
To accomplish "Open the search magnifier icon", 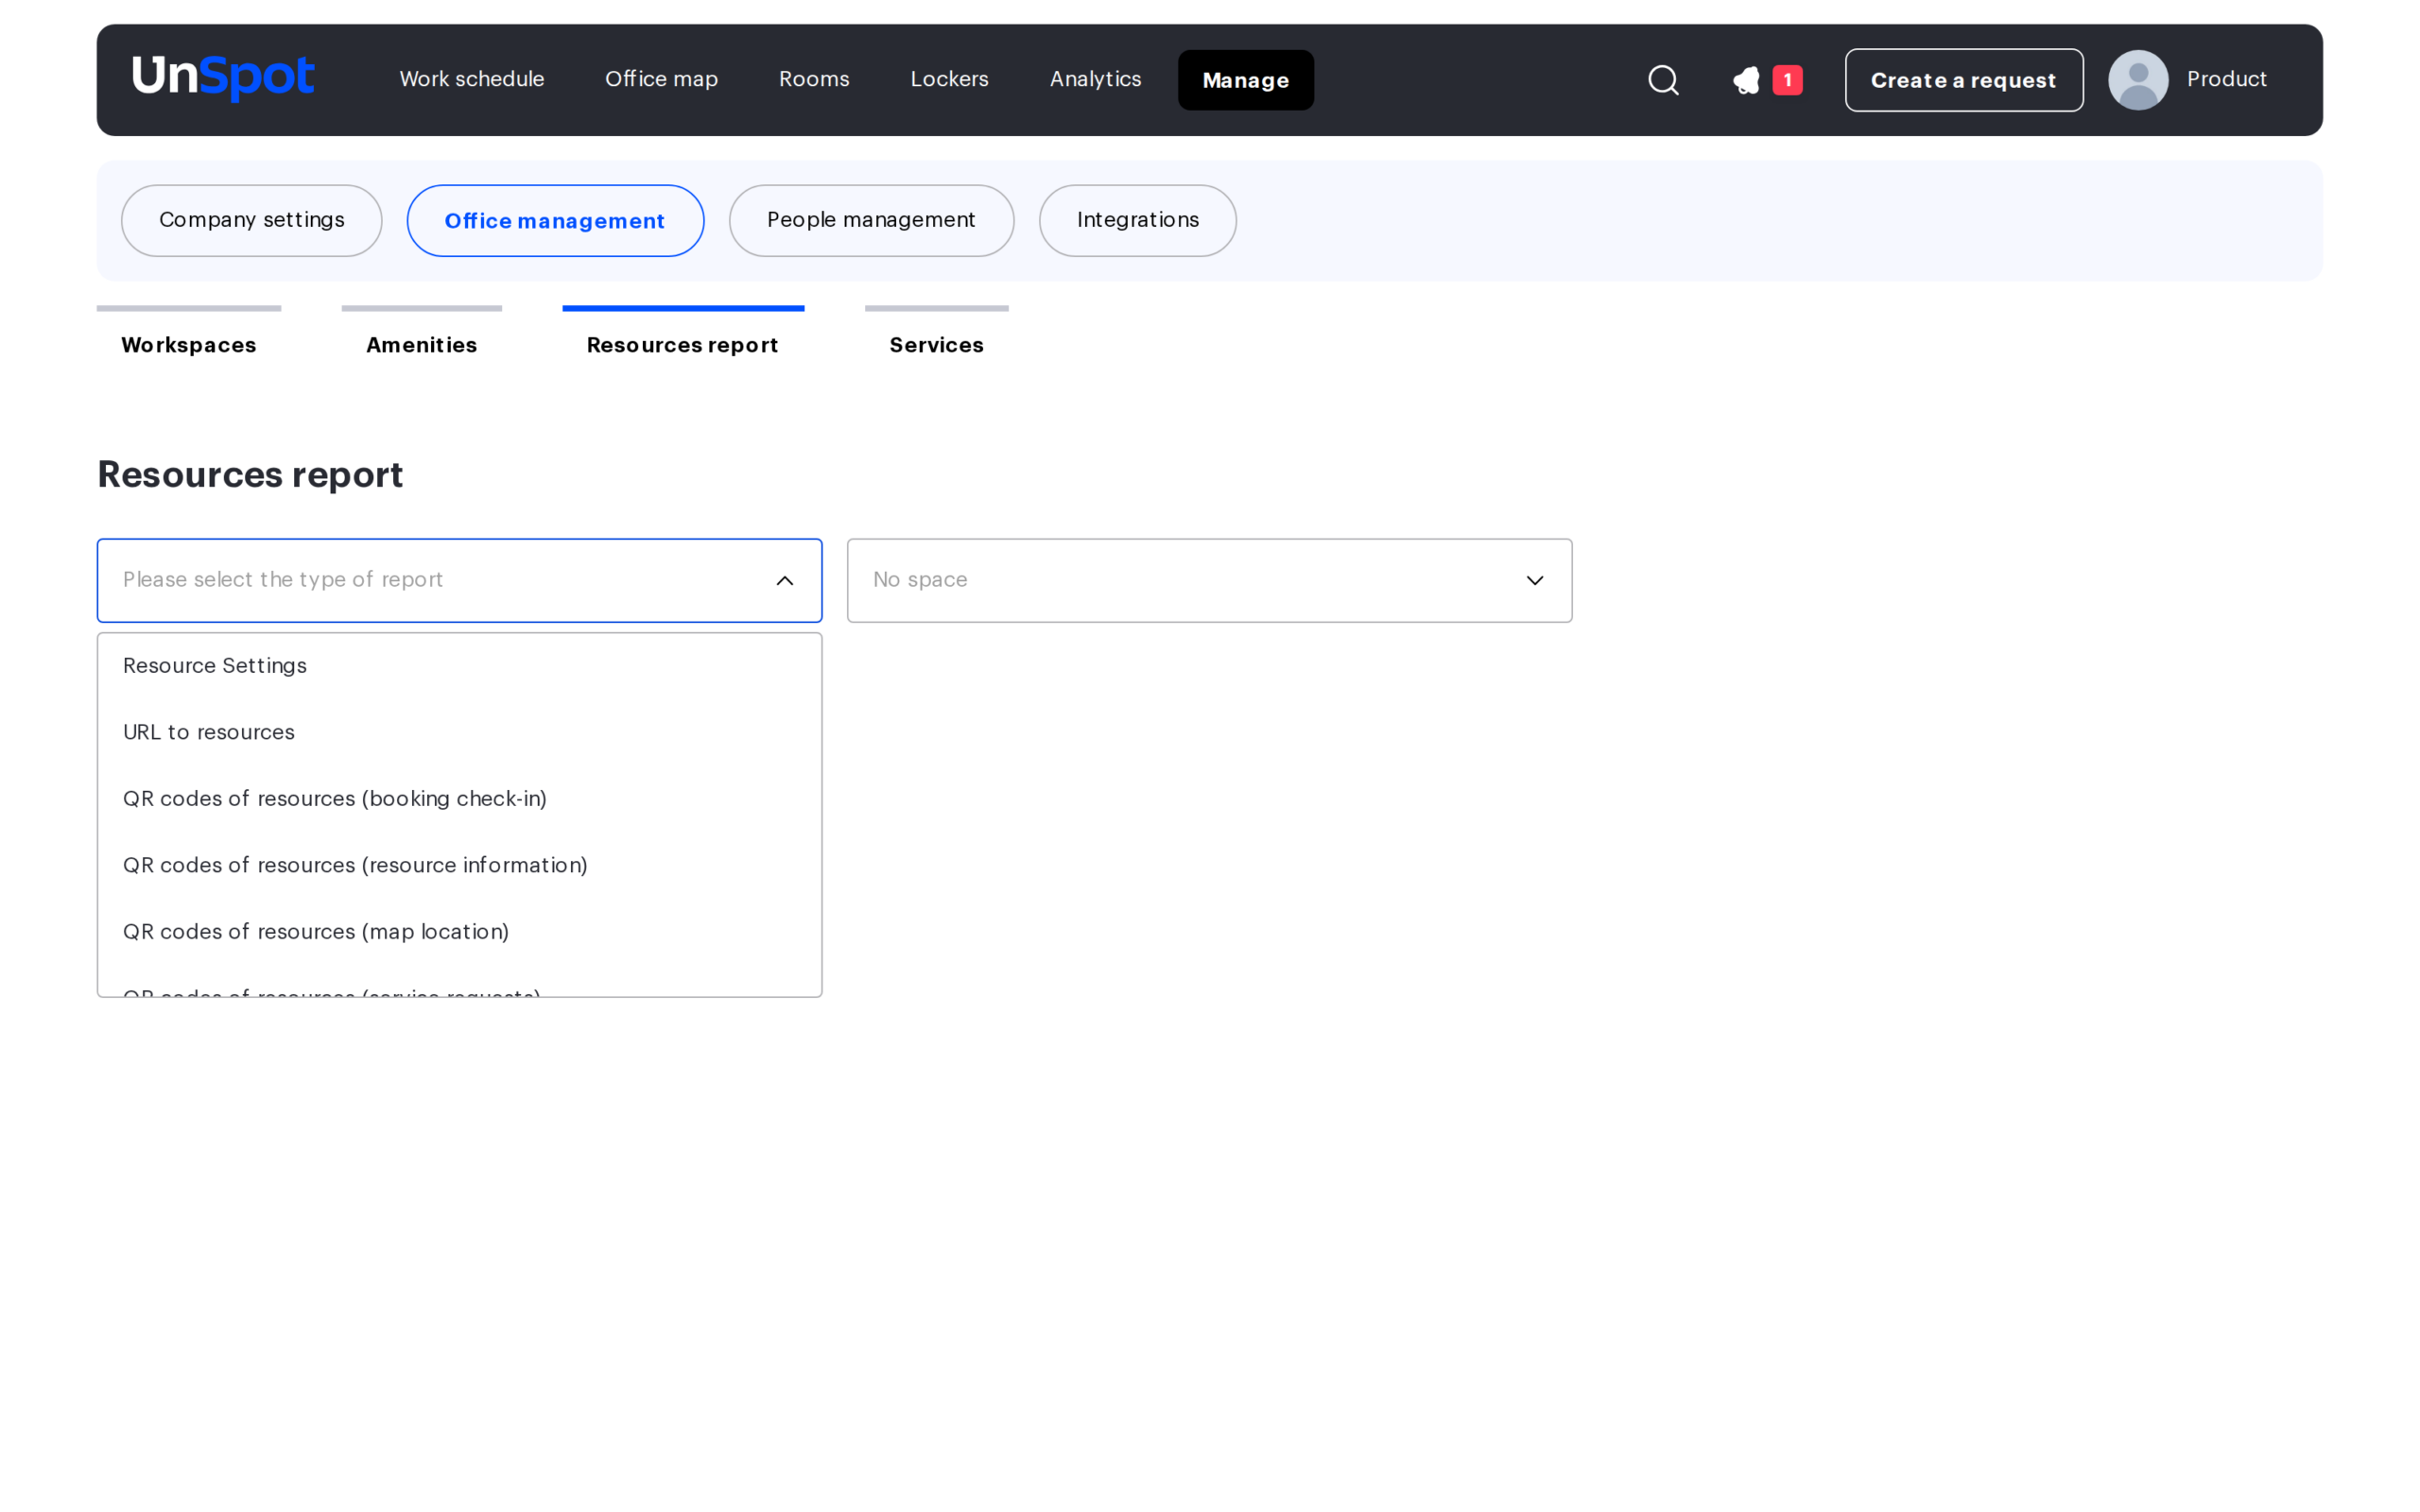I will coord(1663,80).
